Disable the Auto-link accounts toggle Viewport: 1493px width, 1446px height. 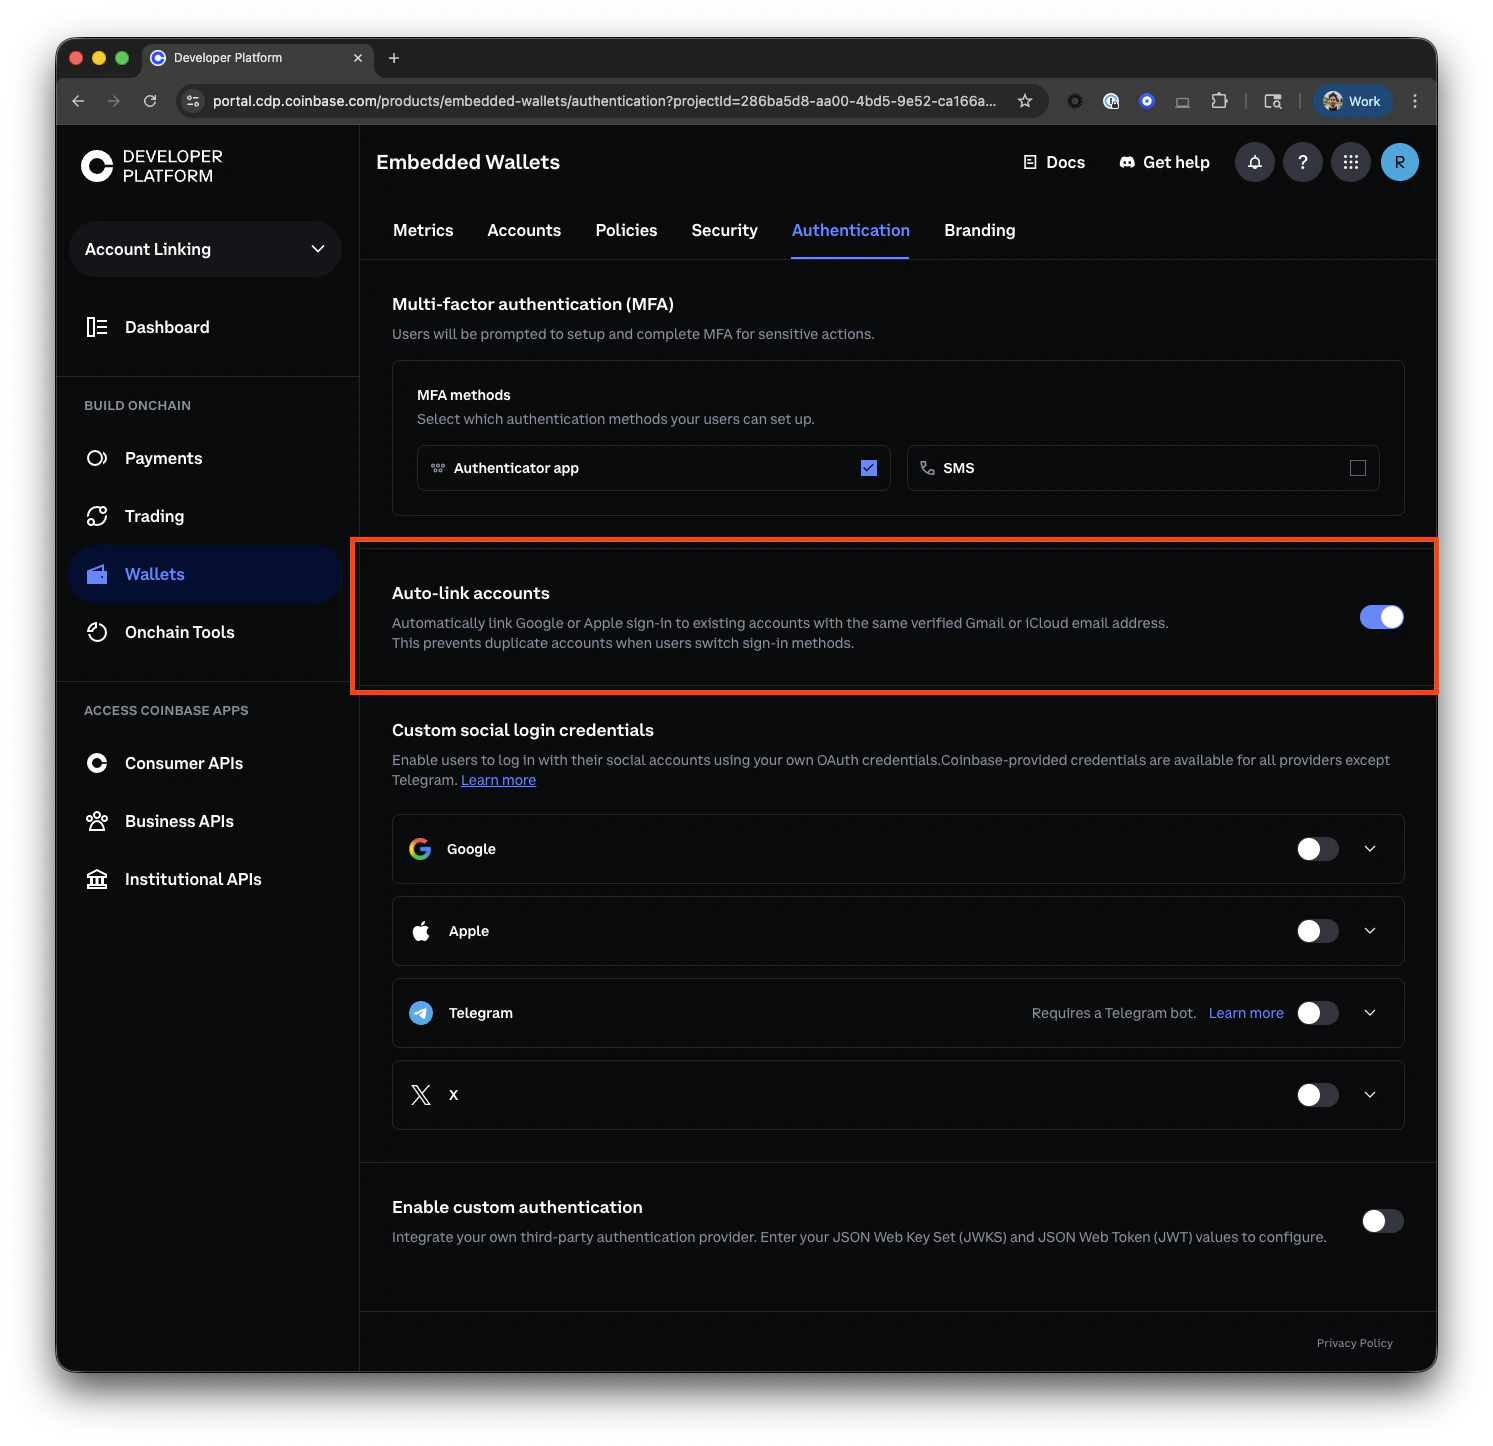coord(1381,616)
